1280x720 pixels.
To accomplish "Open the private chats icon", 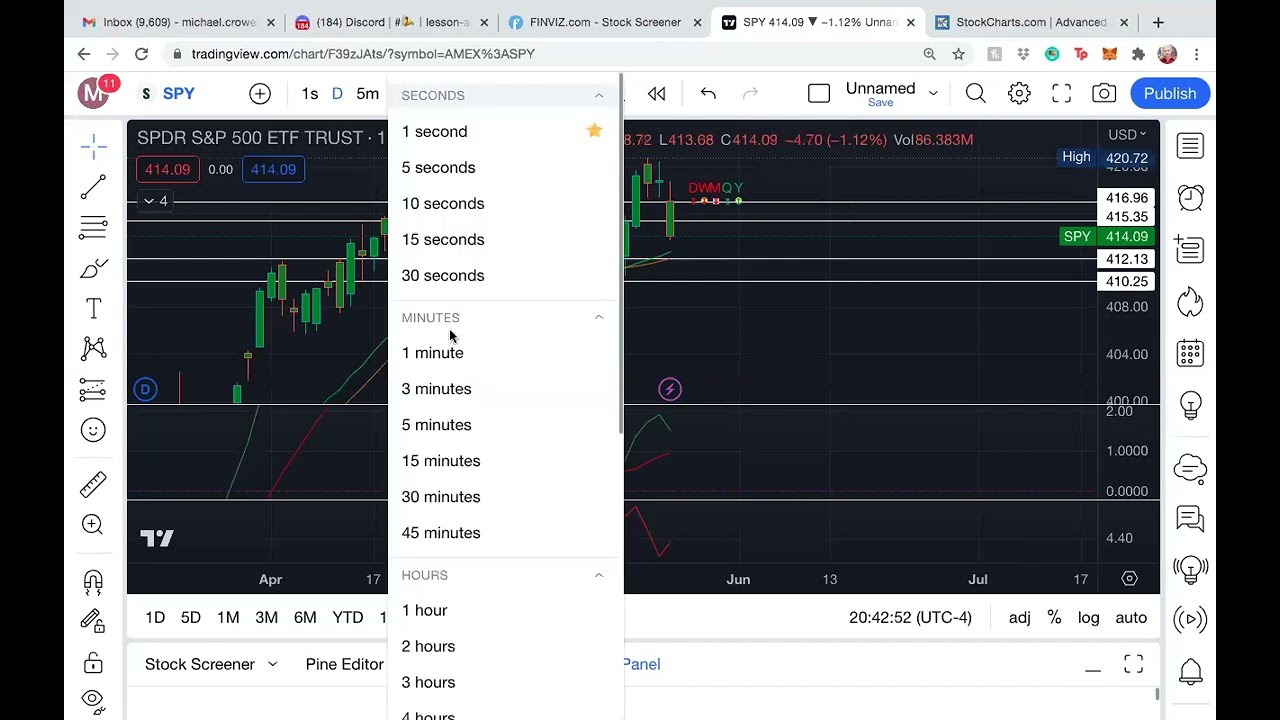I will (1190, 518).
